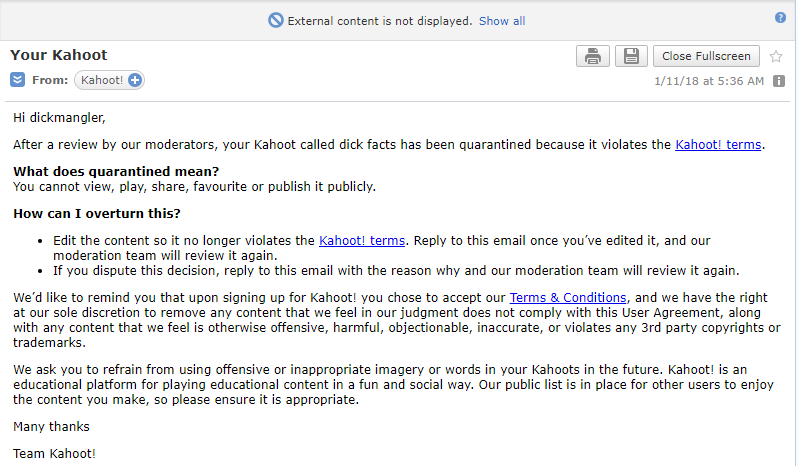This screenshot has height=466, width=798.
Task: Click the From: label in the header
Action: tap(50, 80)
